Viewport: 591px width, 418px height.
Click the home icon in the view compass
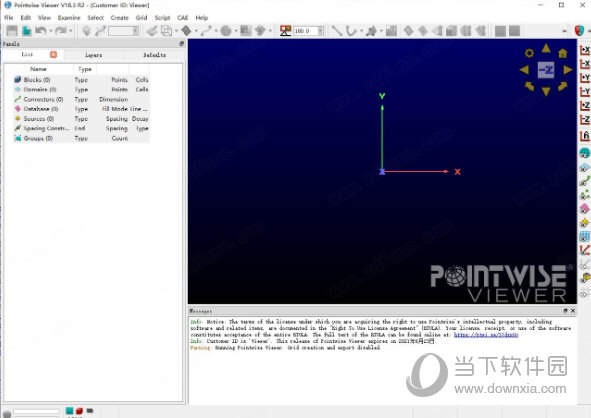(x=563, y=53)
